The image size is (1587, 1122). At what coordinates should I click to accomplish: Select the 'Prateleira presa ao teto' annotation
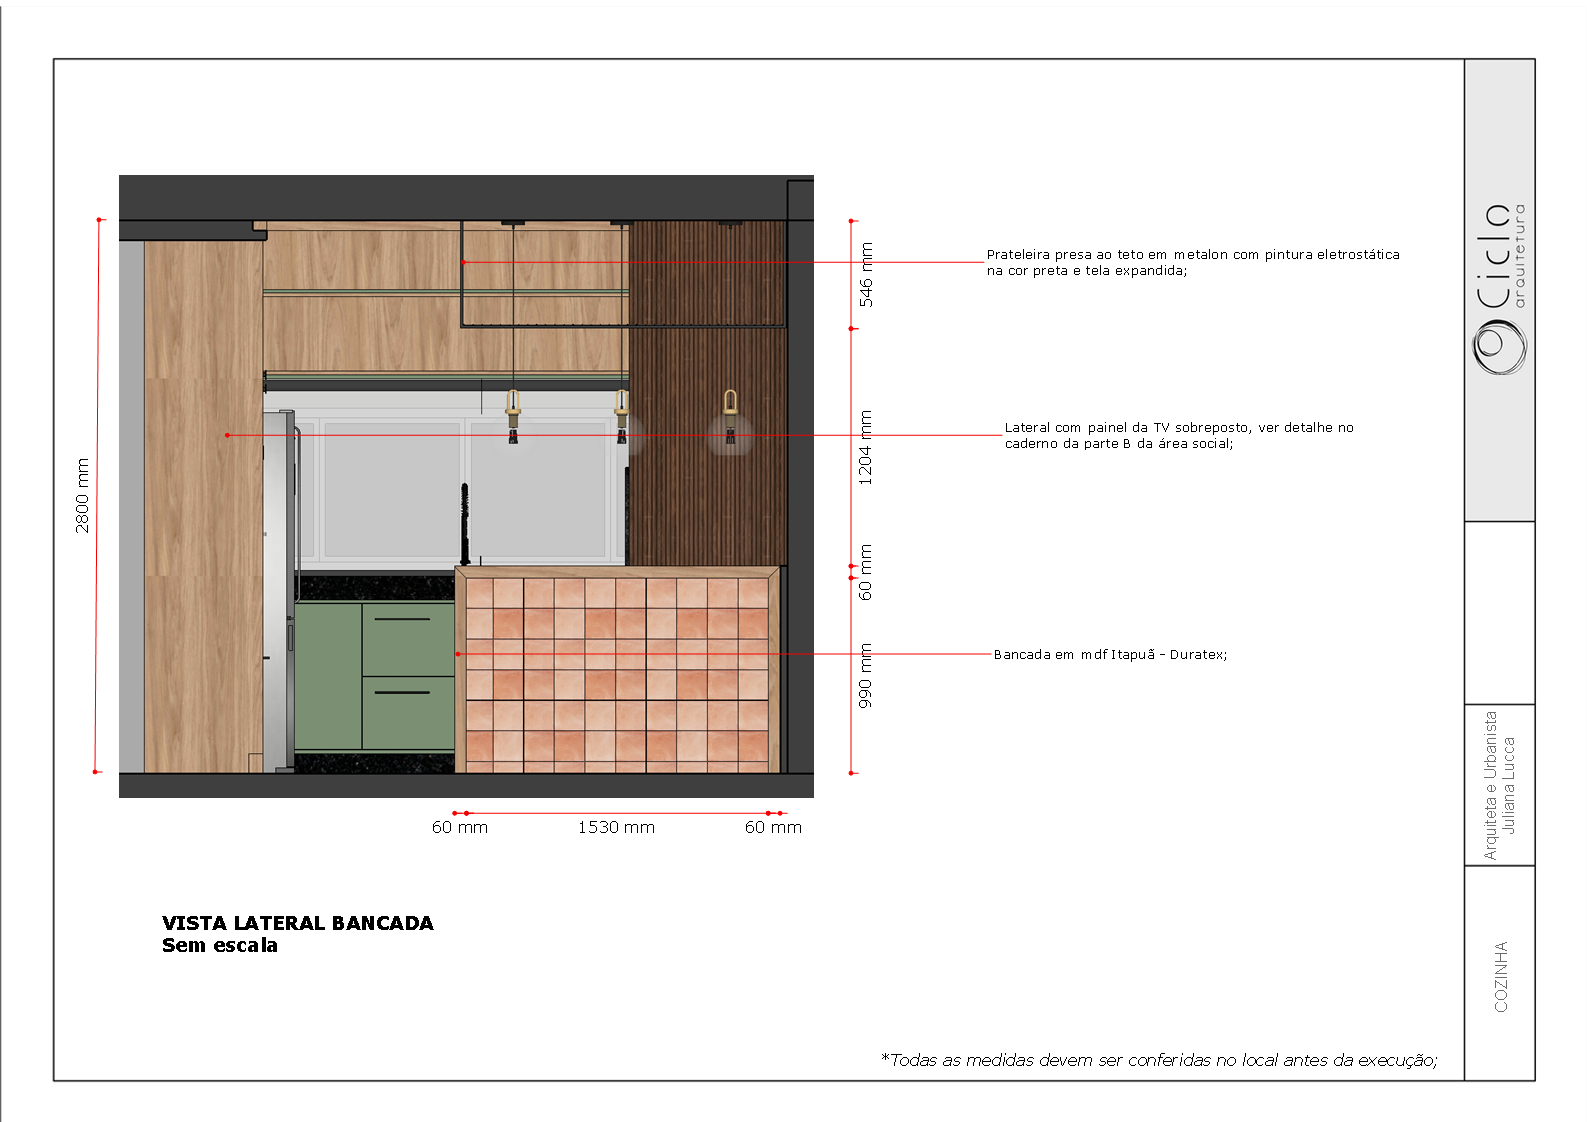(x=1192, y=262)
